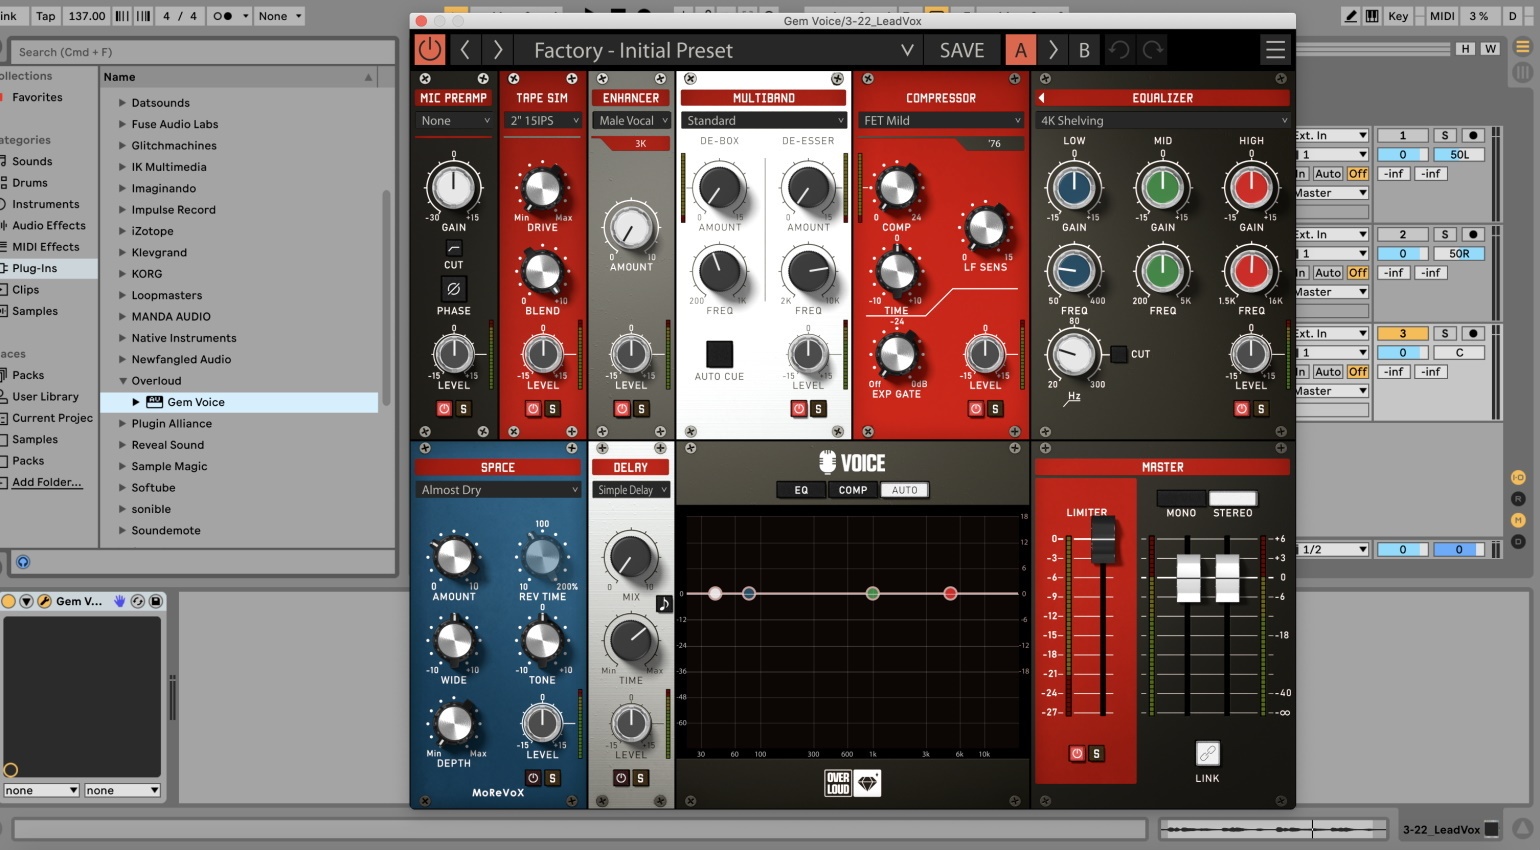
Task: Click wrench icon in Gem Voice device title
Action: point(44,601)
